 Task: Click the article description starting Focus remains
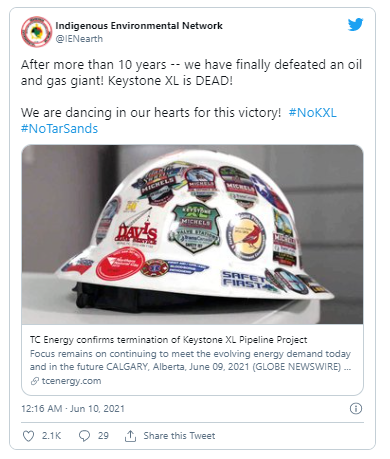click(190, 360)
